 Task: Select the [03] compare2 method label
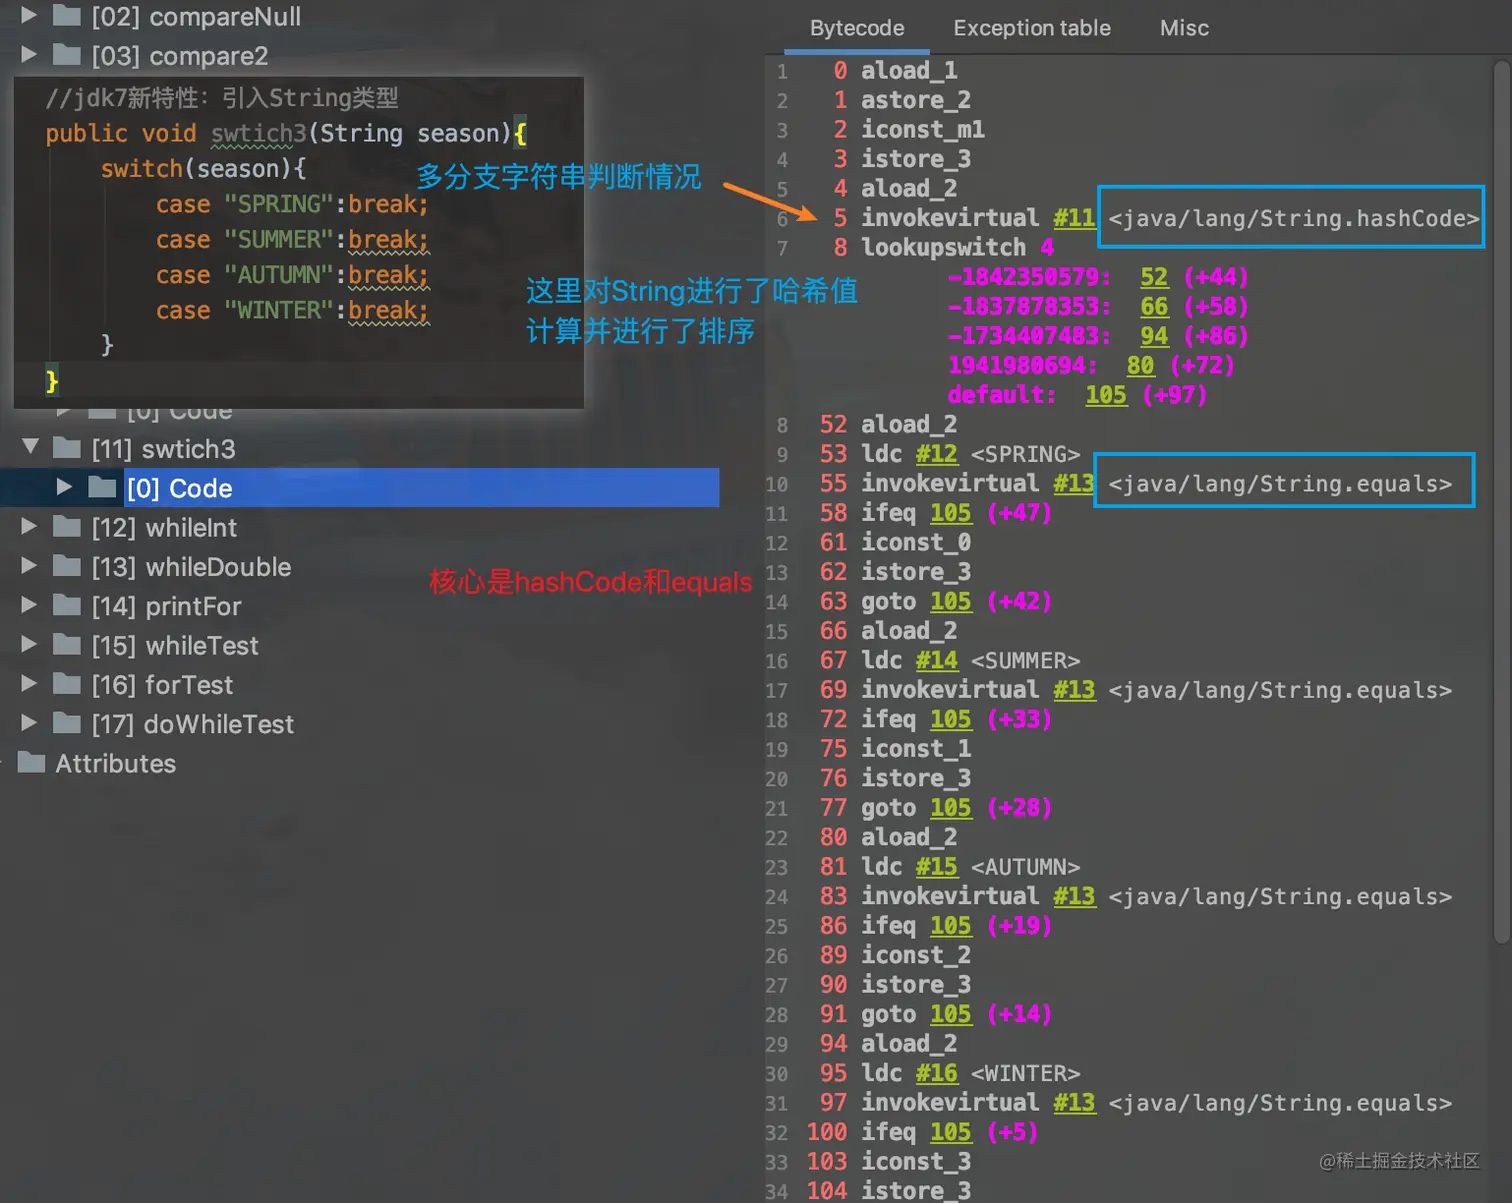[180, 55]
